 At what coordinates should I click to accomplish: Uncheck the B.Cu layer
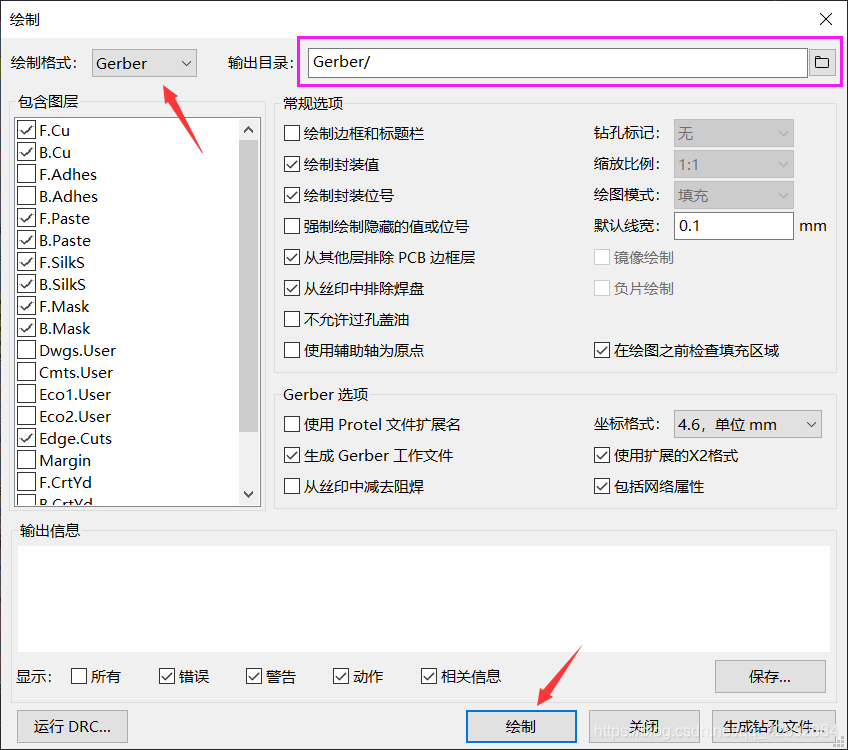point(26,152)
